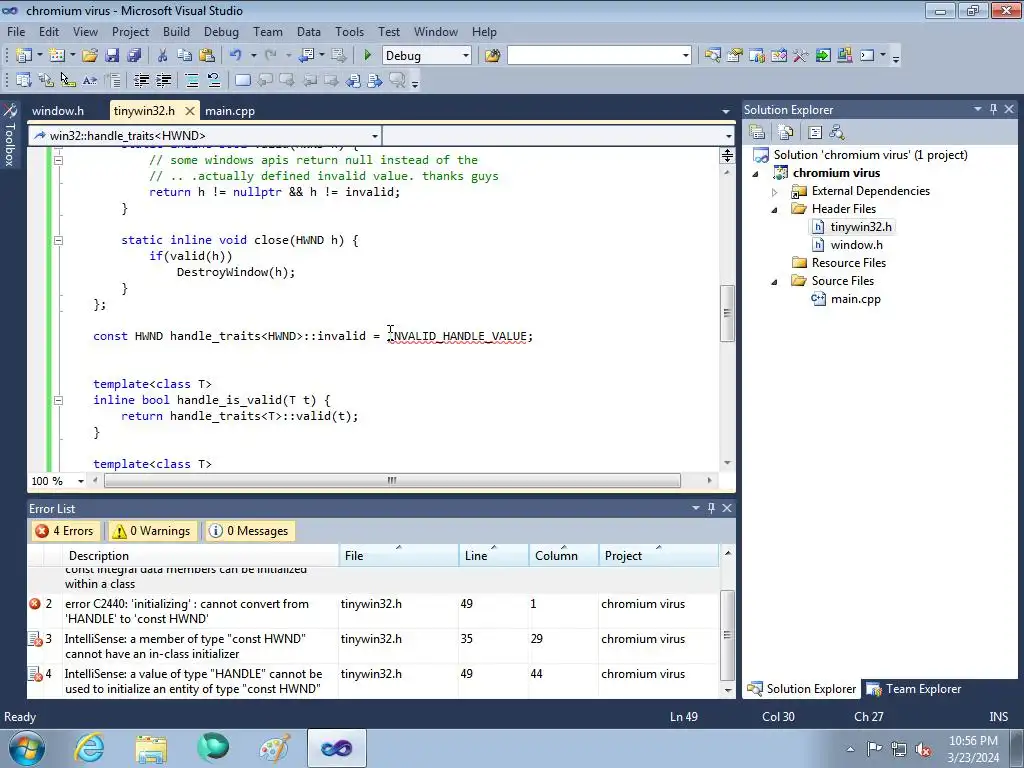Viewport: 1024px width, 768px height.
Task: Save the current file with floppy icon
Action: (112, 56)
